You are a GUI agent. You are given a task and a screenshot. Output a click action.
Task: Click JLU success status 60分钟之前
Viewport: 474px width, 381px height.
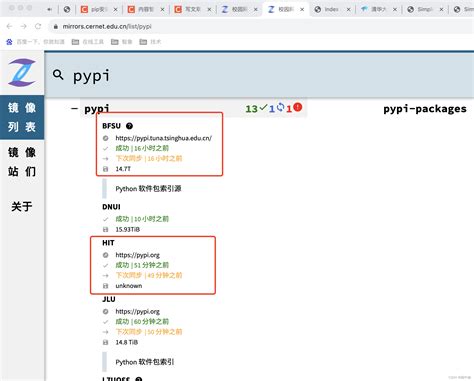point(142,321)
